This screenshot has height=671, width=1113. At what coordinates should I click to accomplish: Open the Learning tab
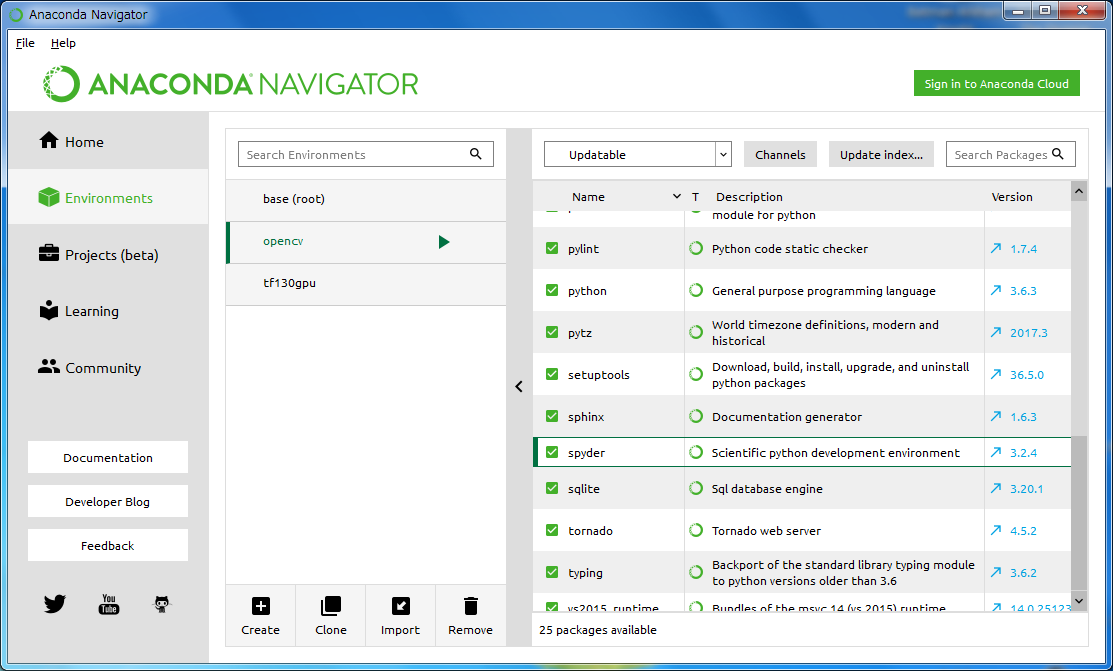tap(109, 311)
